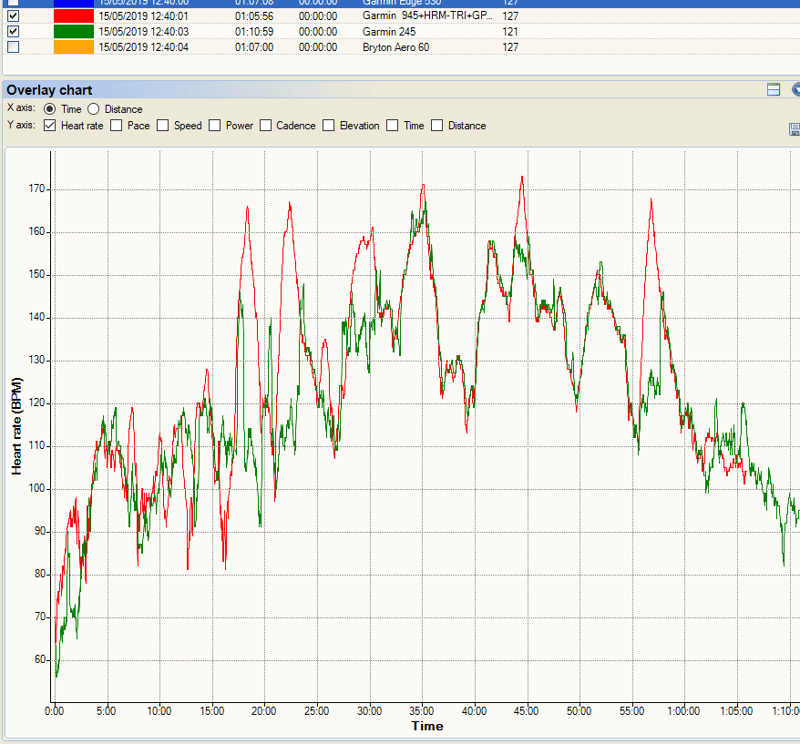Click the '35:00' time axis tick label

pos(421,711)
